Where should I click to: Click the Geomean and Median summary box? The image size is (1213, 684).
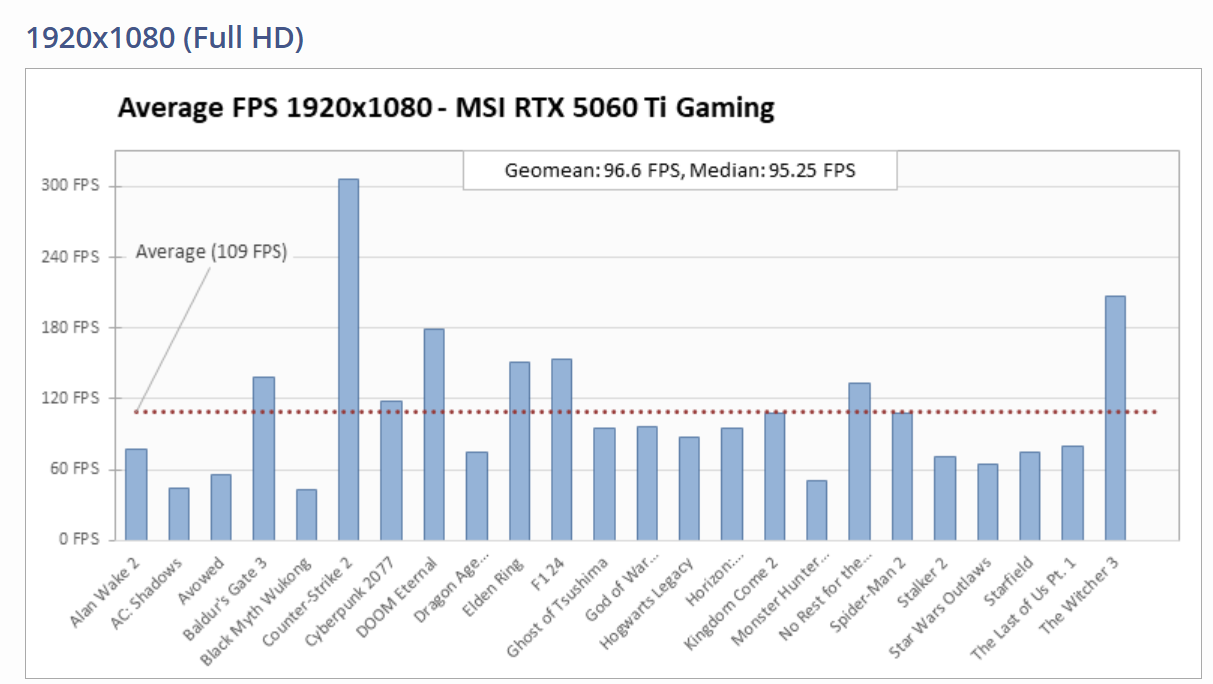[680, 170]
